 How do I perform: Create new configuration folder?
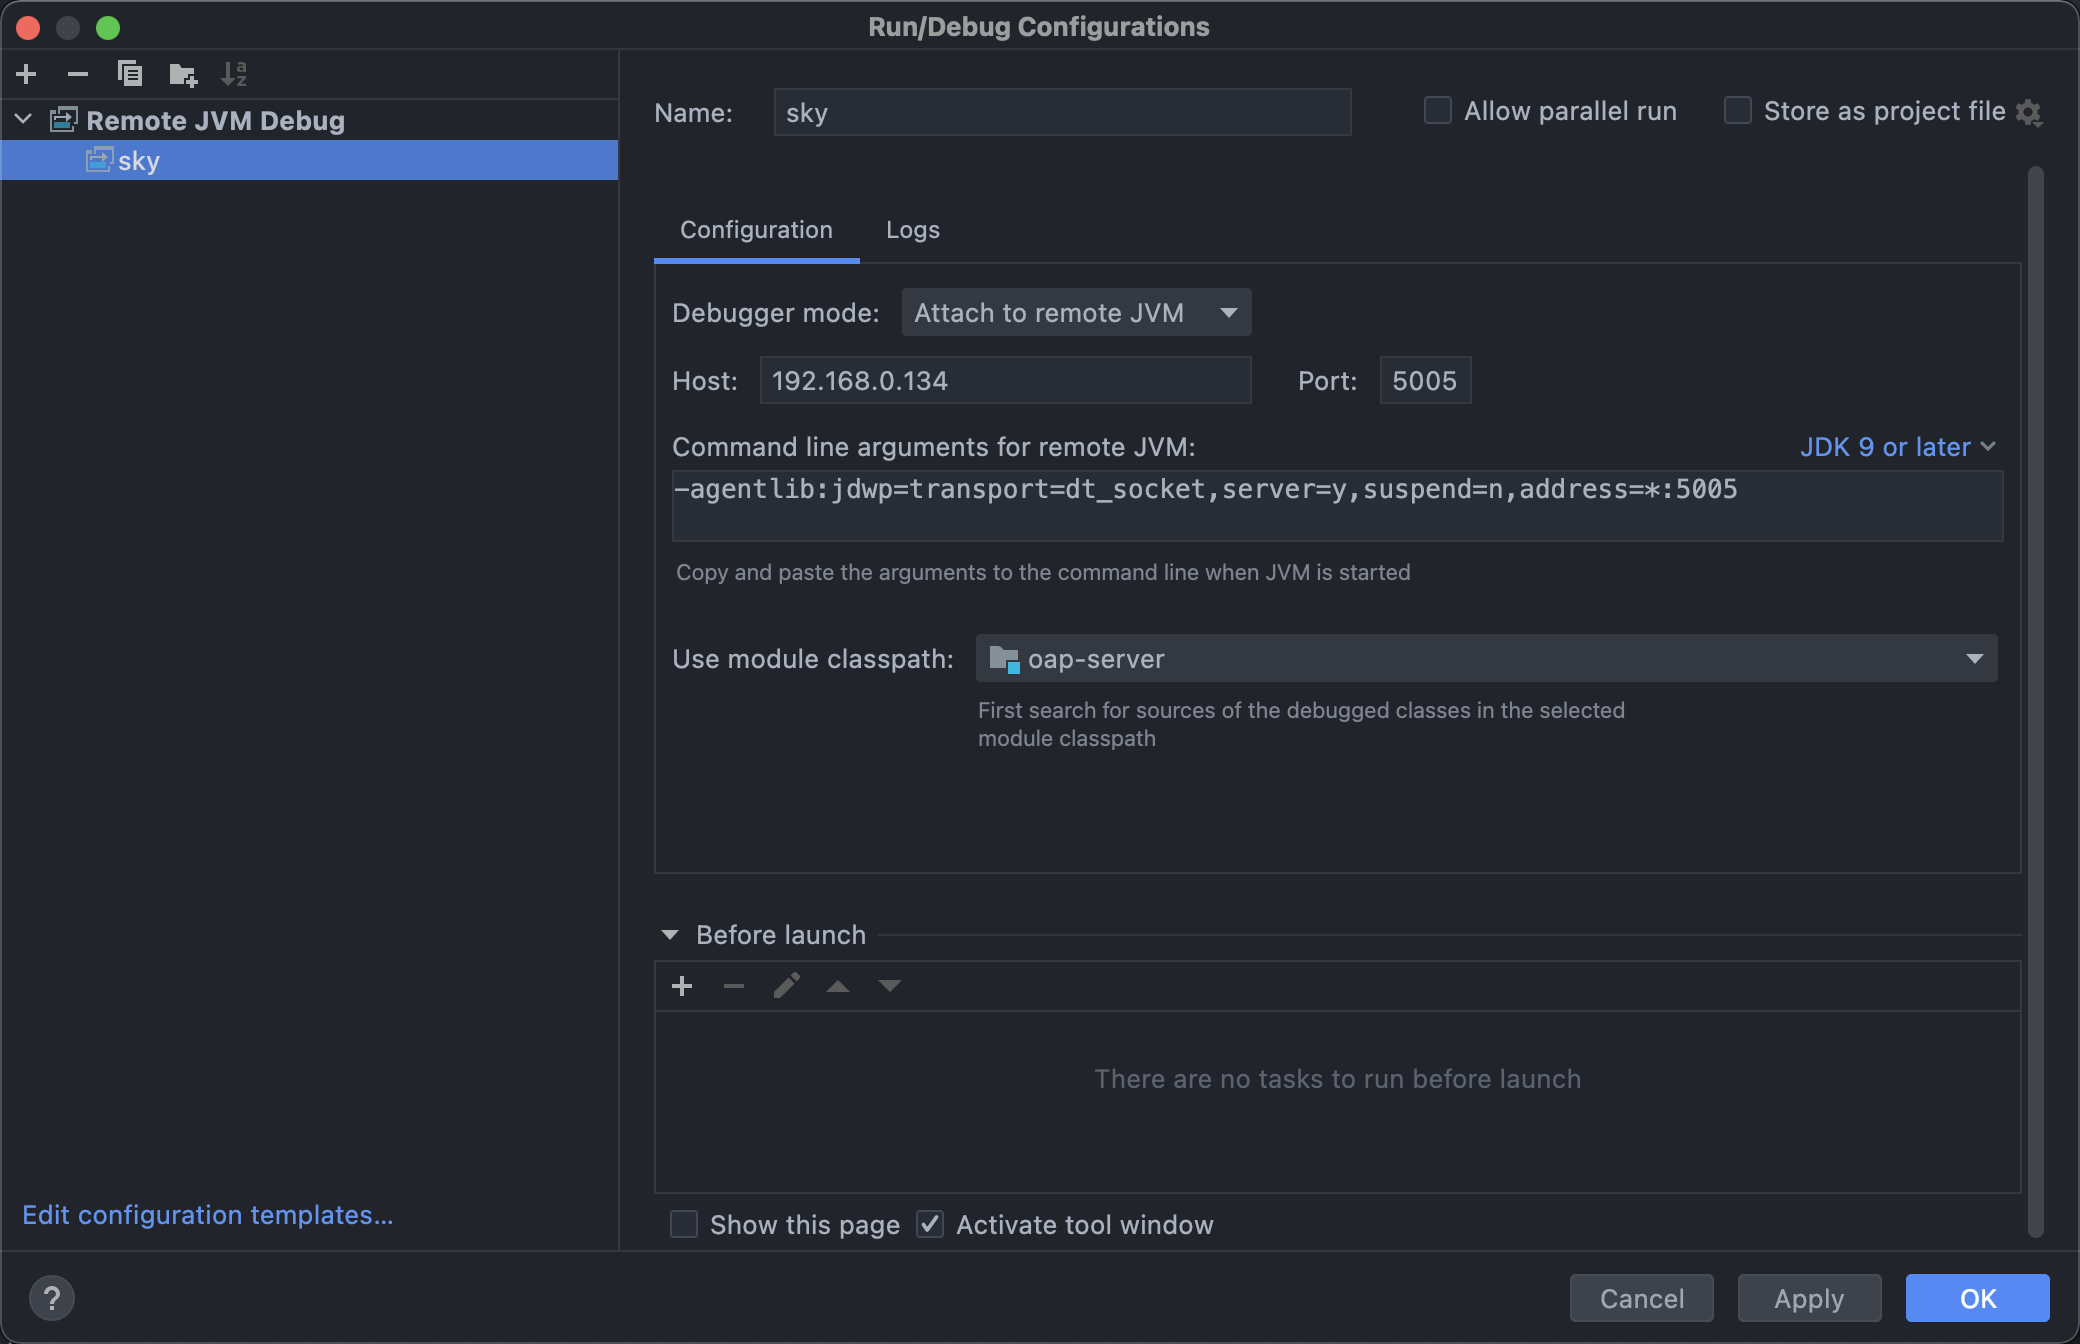coord(183,74)
